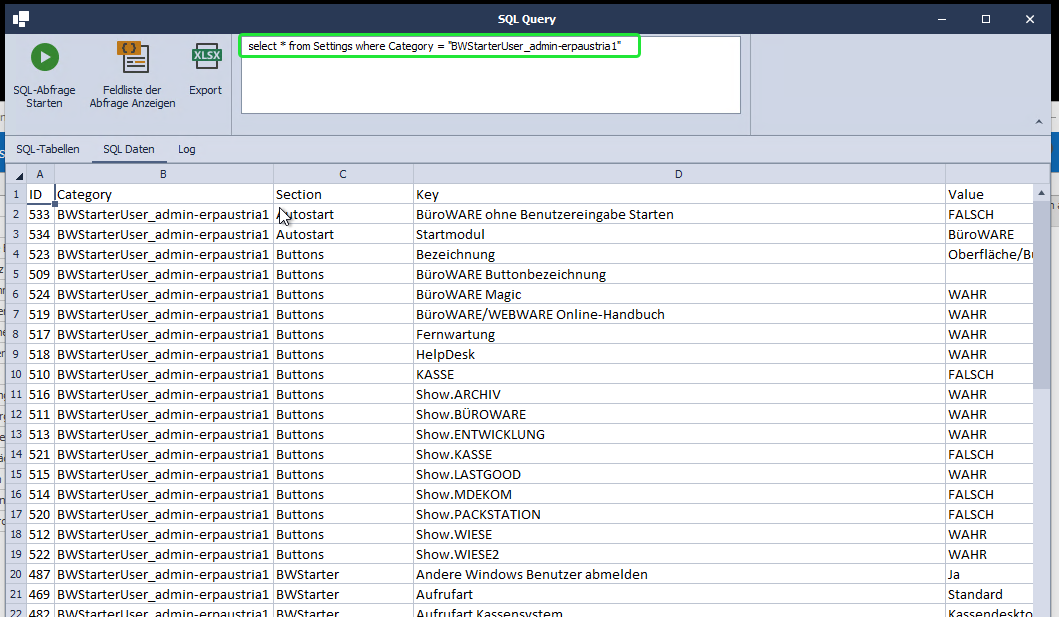Select 'BWStarter' section cell in row 20
This screenshot has height=617, width=1059.
pyautogui.click(x=343, y=574)
